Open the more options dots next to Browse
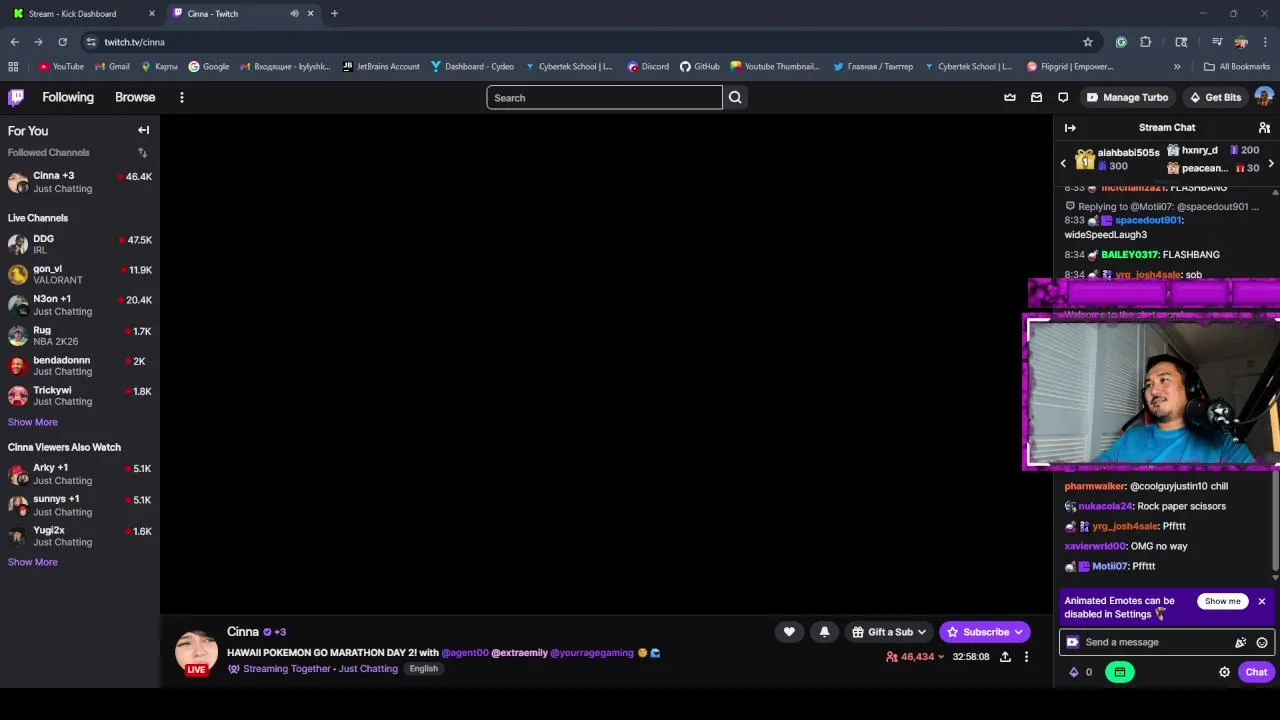 pos(181,97)
